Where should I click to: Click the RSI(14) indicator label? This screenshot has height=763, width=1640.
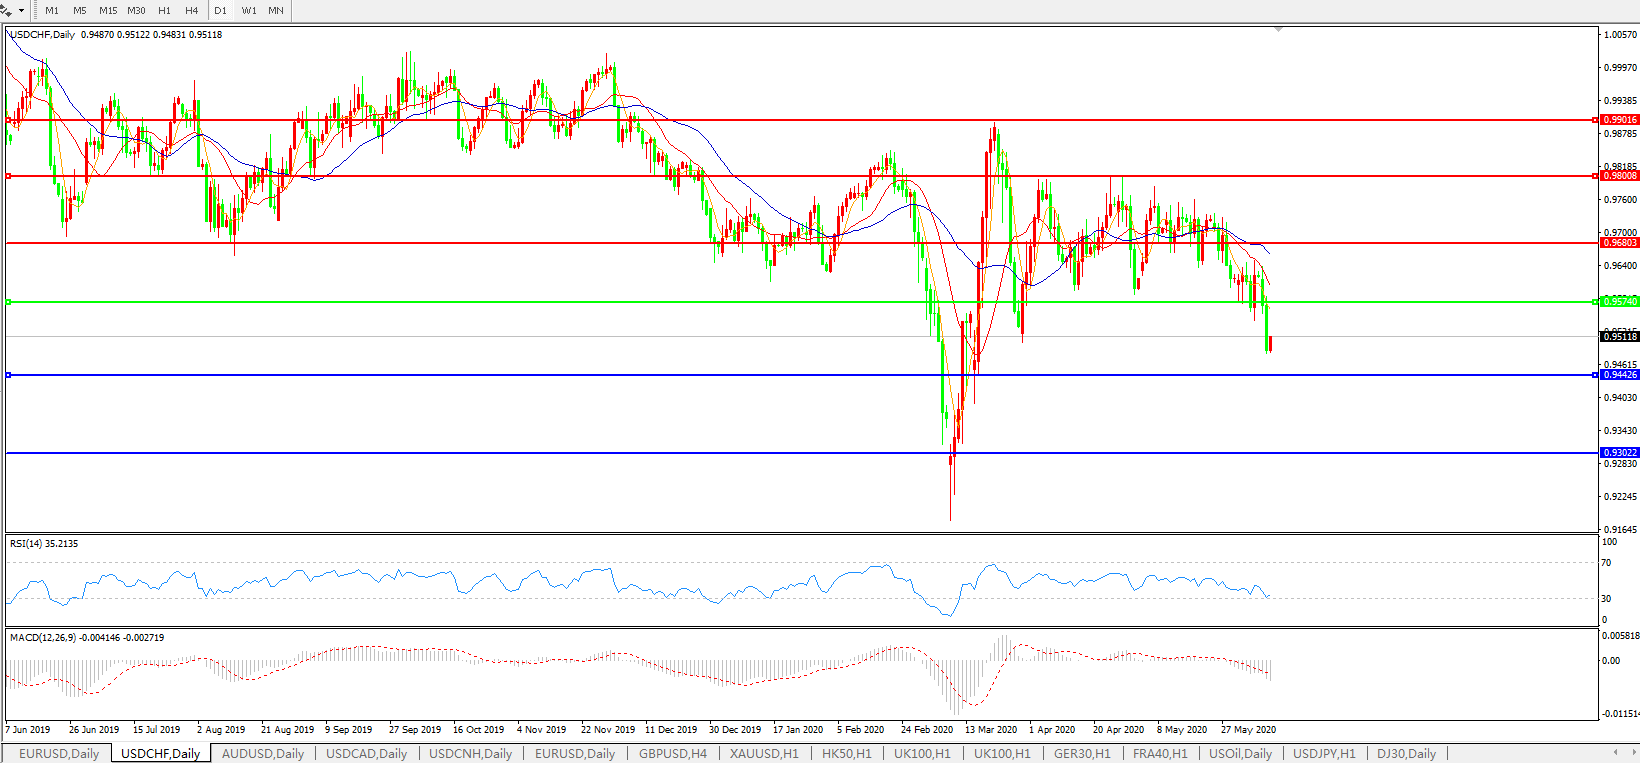point(44,544)
